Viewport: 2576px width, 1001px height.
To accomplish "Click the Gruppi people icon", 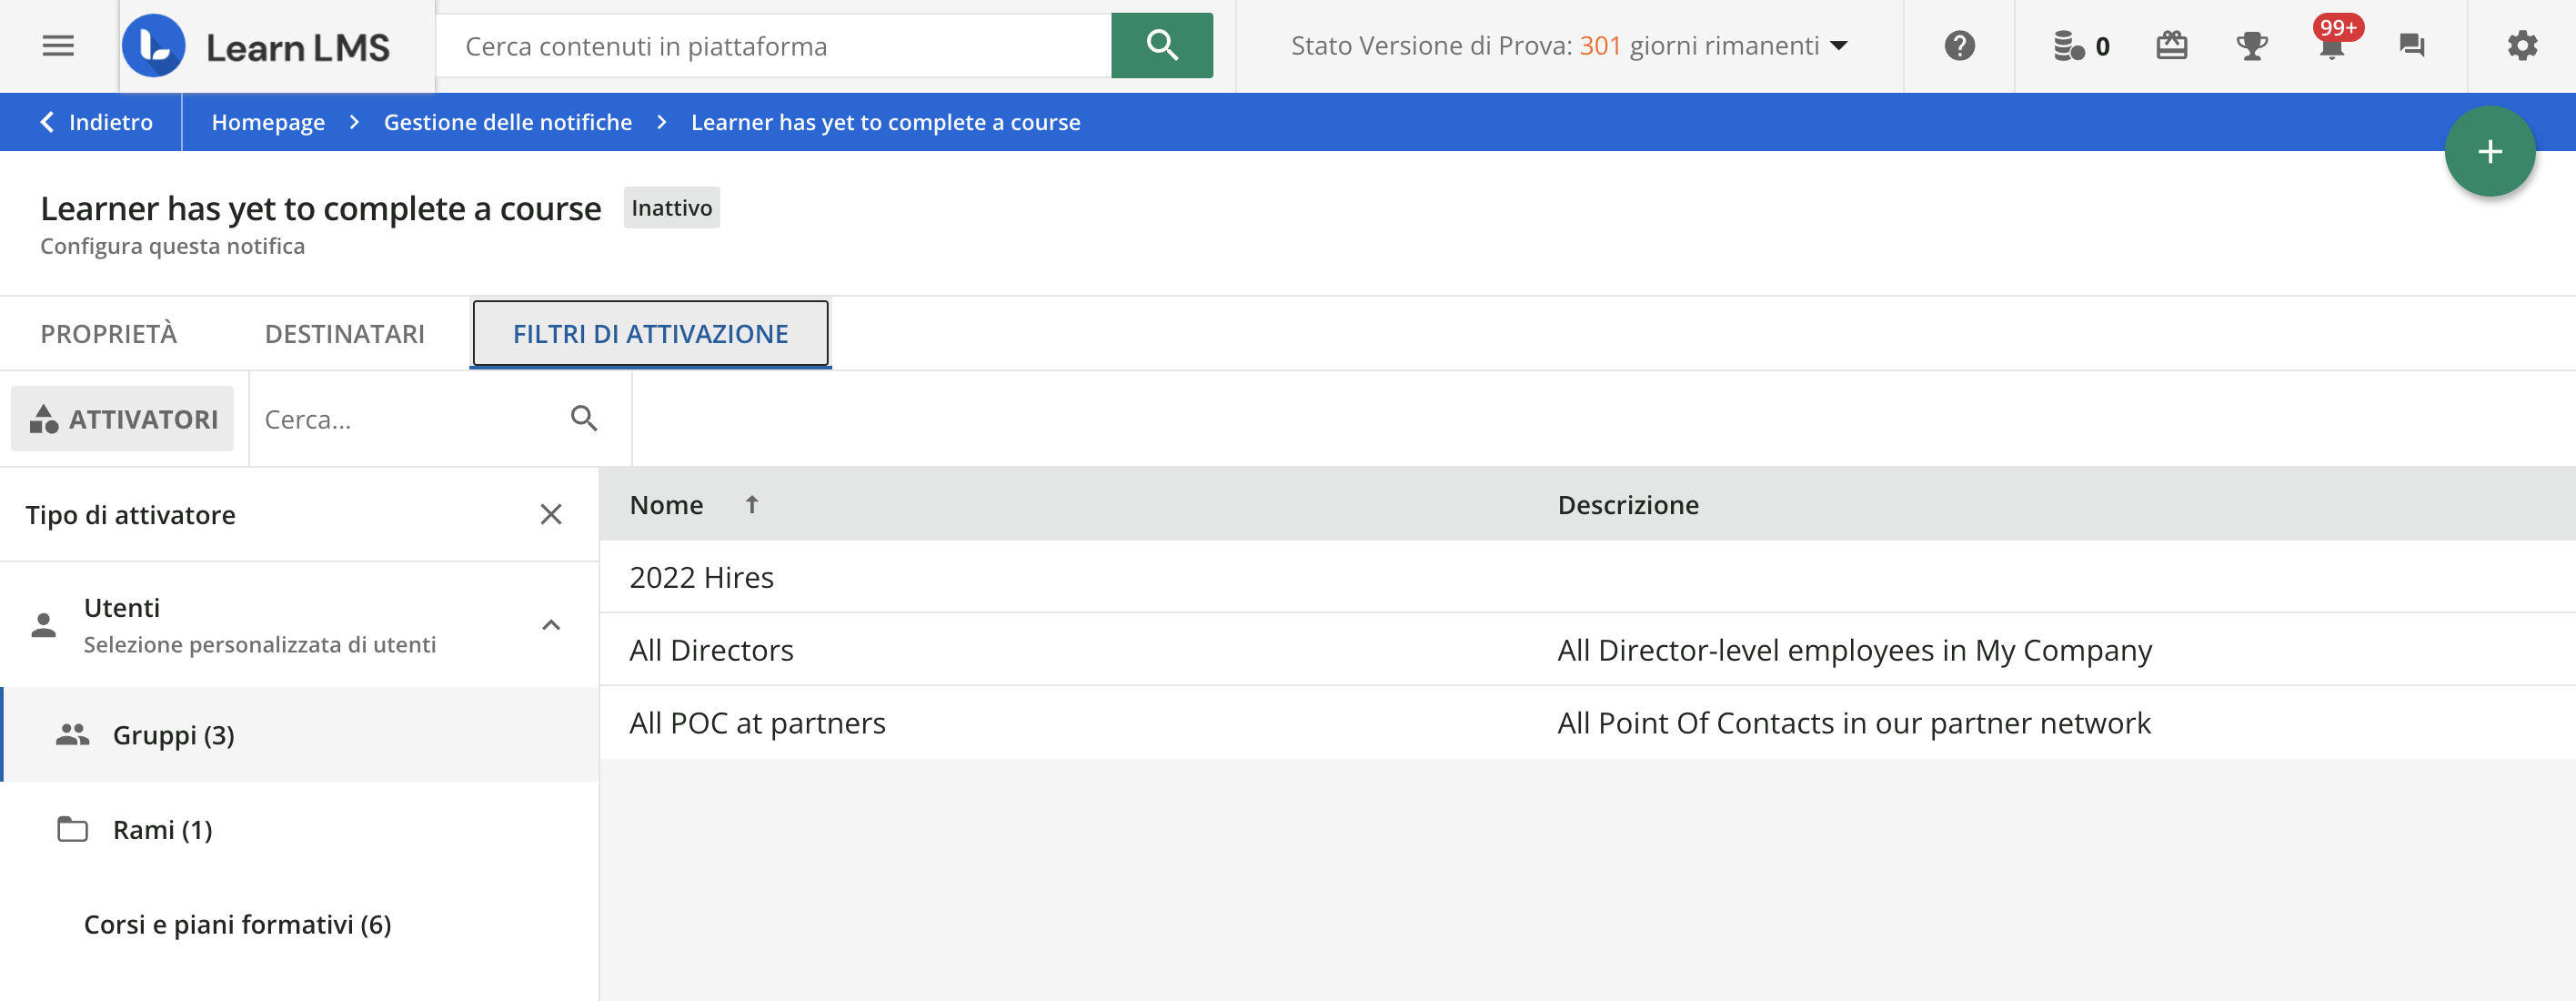I will [73, 734].
